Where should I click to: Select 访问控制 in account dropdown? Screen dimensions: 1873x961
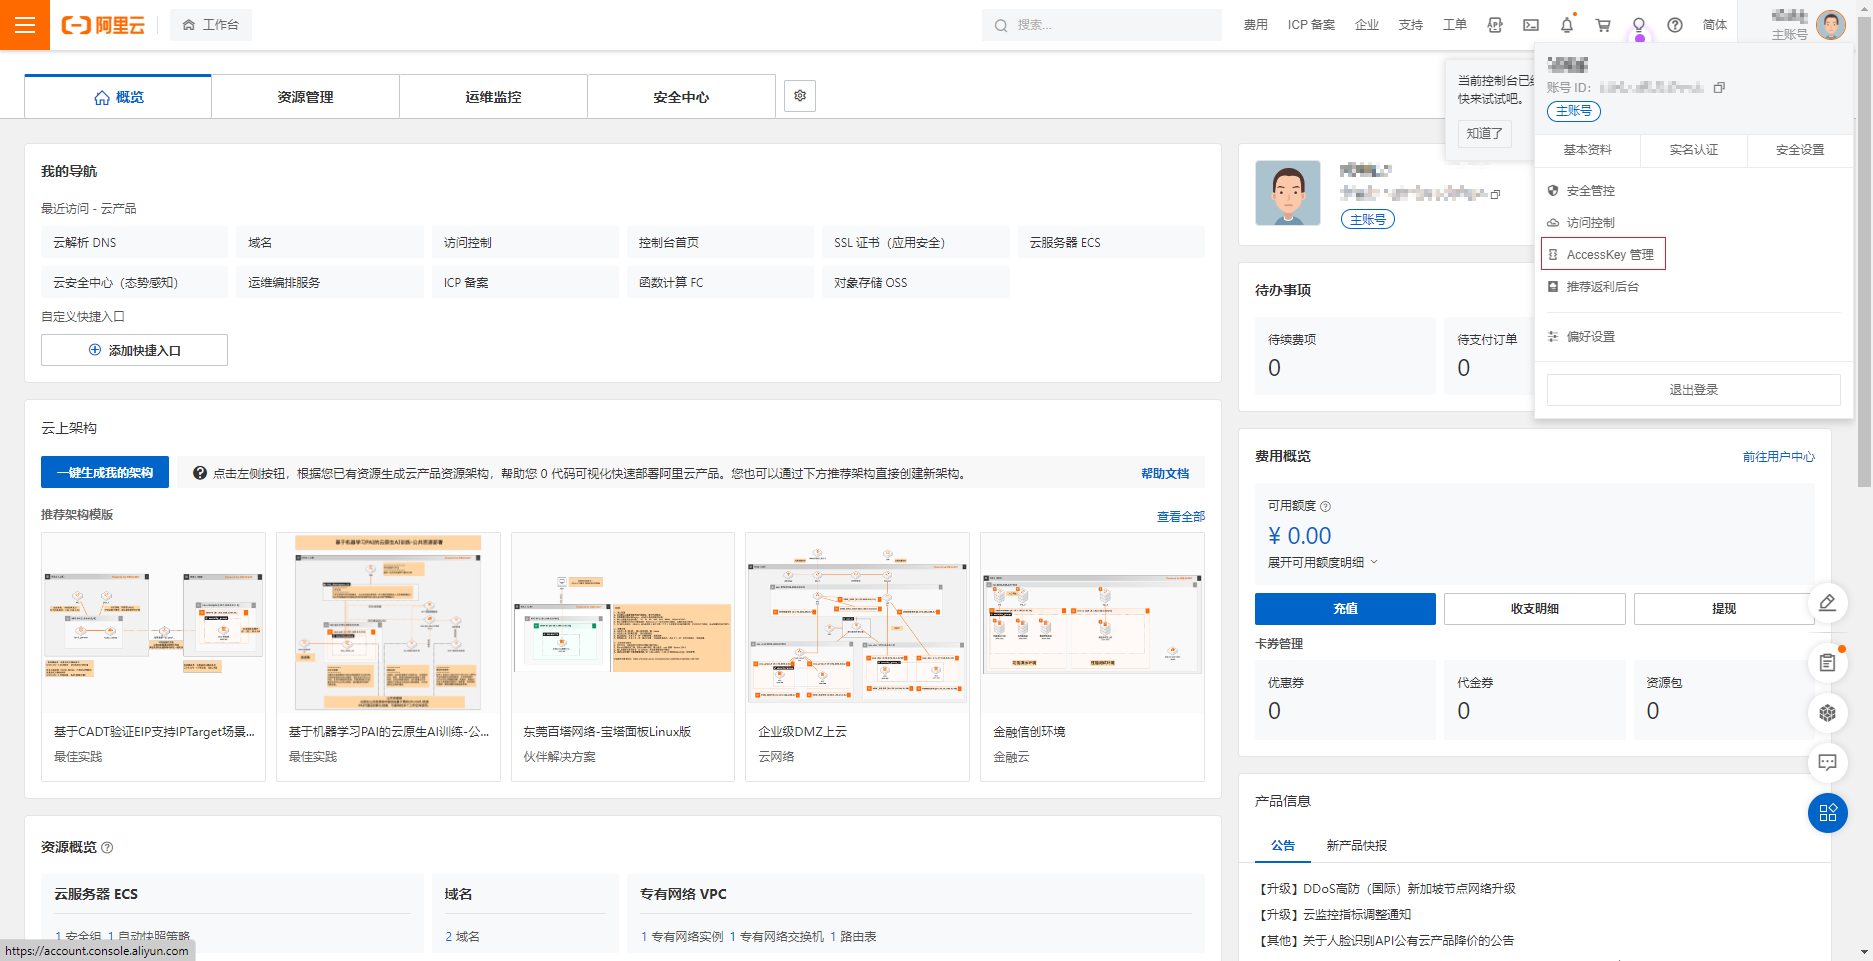pyautogui.click(x=1590, y=223)
